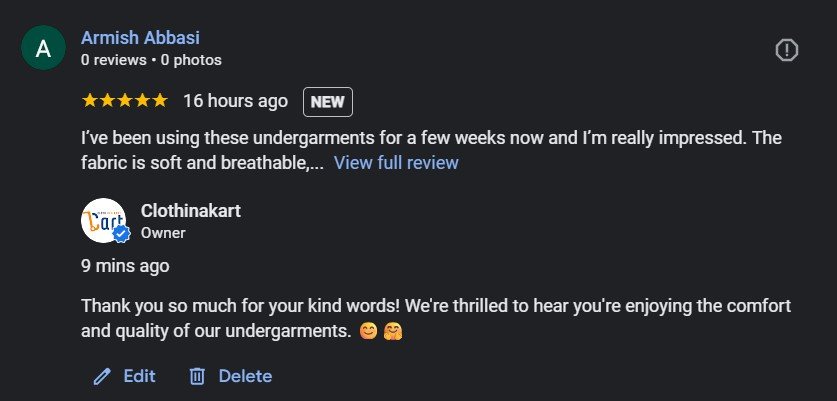
Task: Click the smiling face emoji in the reply
Action: [368, 329]
